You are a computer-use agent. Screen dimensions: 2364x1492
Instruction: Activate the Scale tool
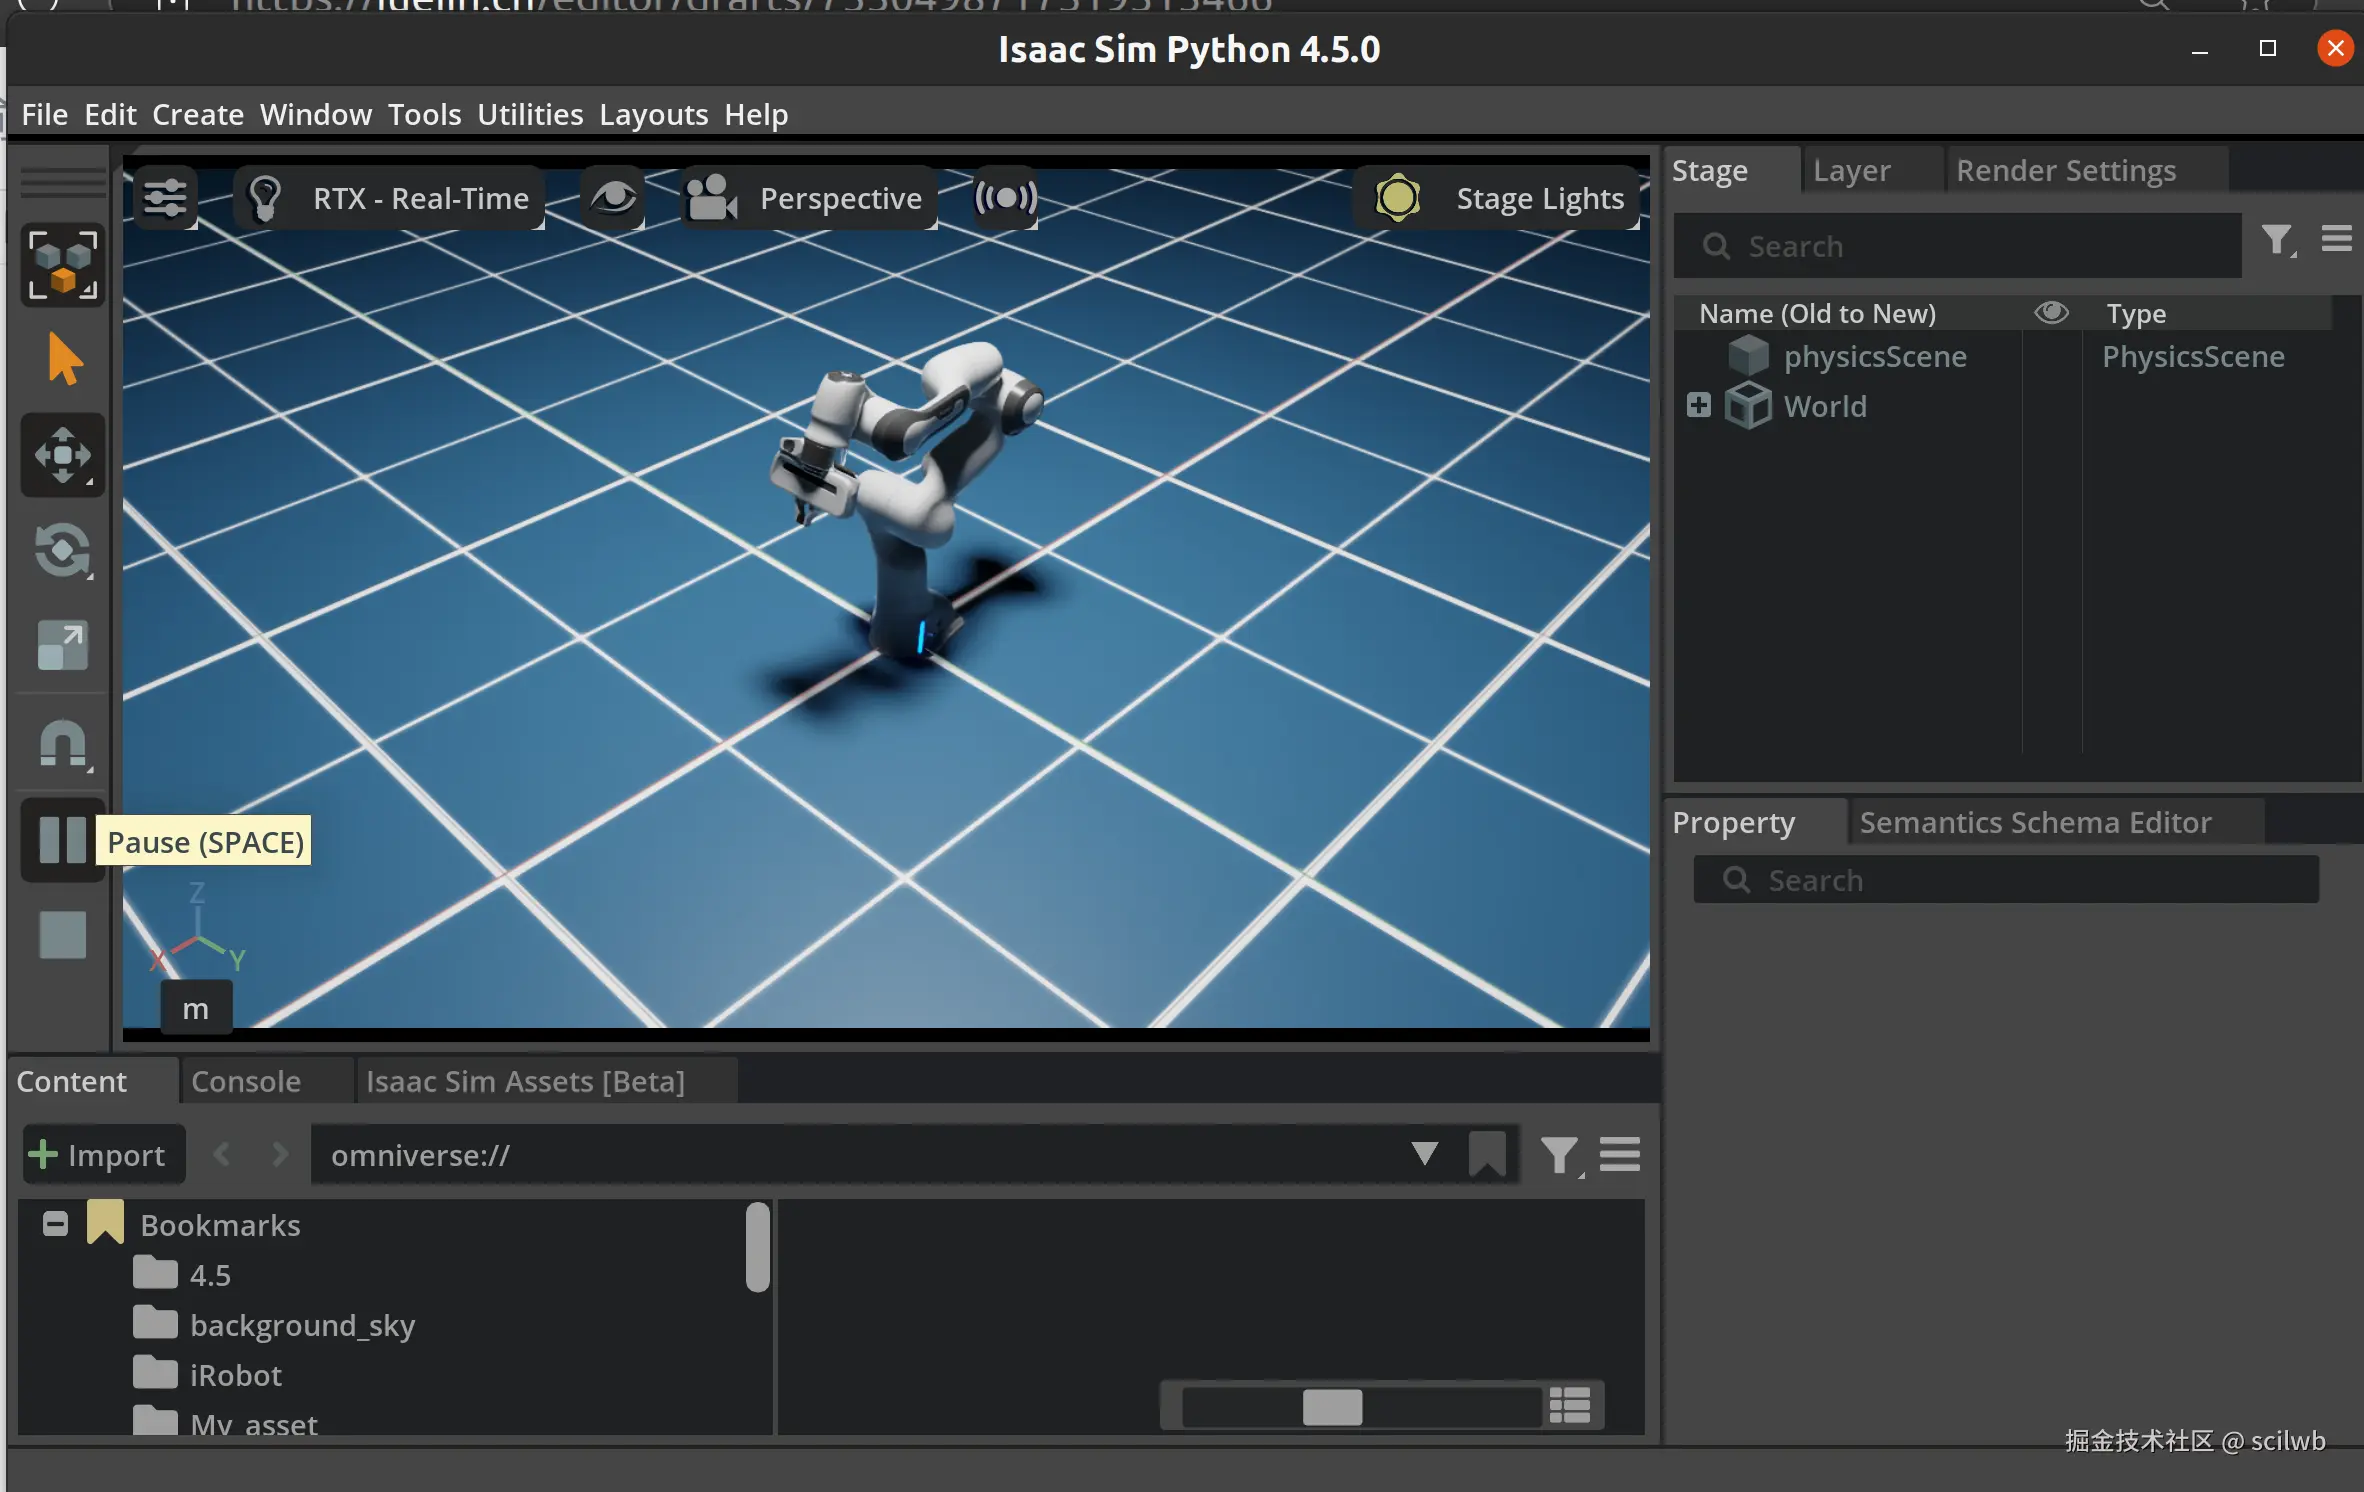click(x=63, y=646)
